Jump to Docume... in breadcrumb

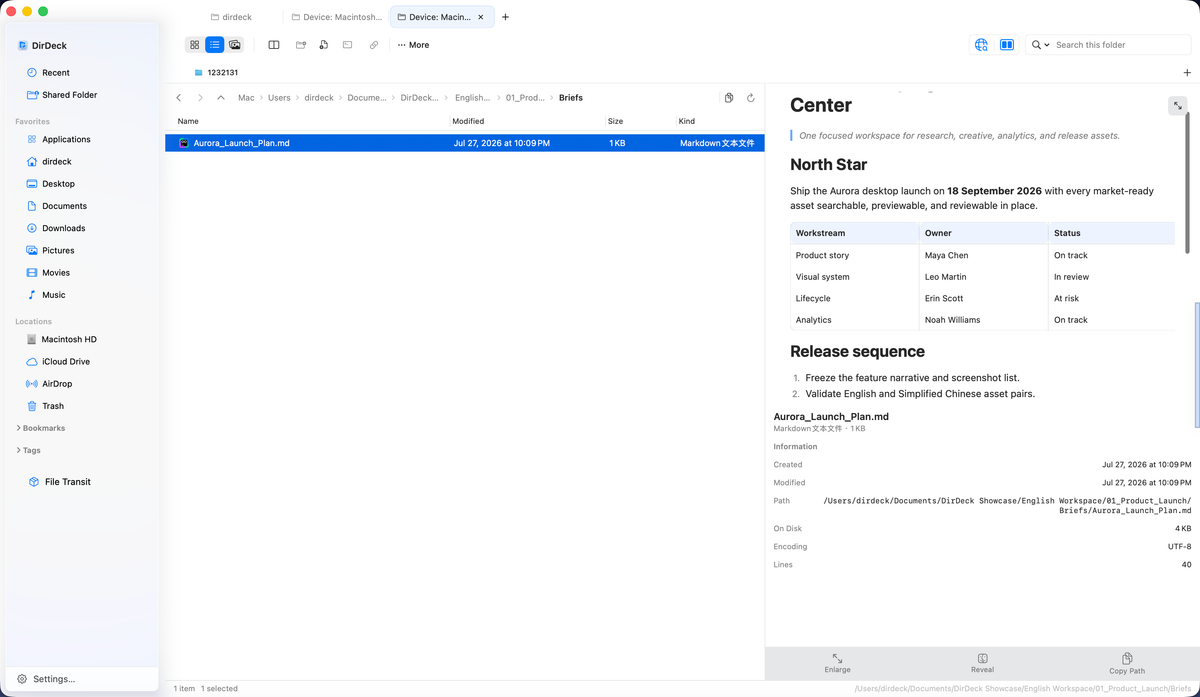click(x=367, y=98)
